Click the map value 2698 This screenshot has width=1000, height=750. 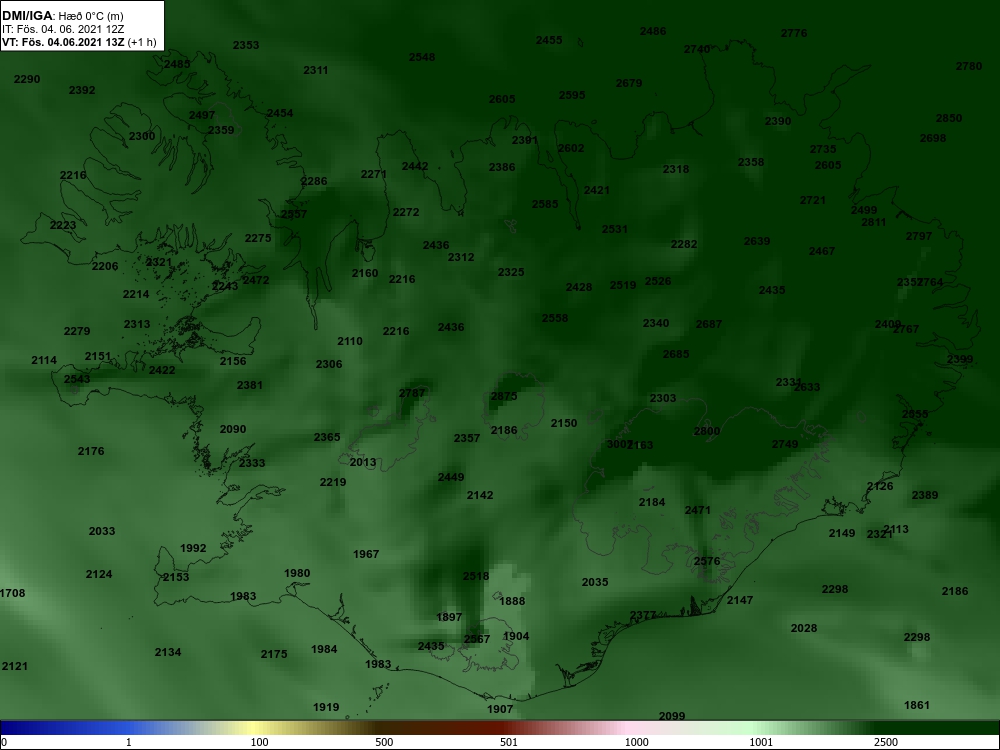click(932, 138)
